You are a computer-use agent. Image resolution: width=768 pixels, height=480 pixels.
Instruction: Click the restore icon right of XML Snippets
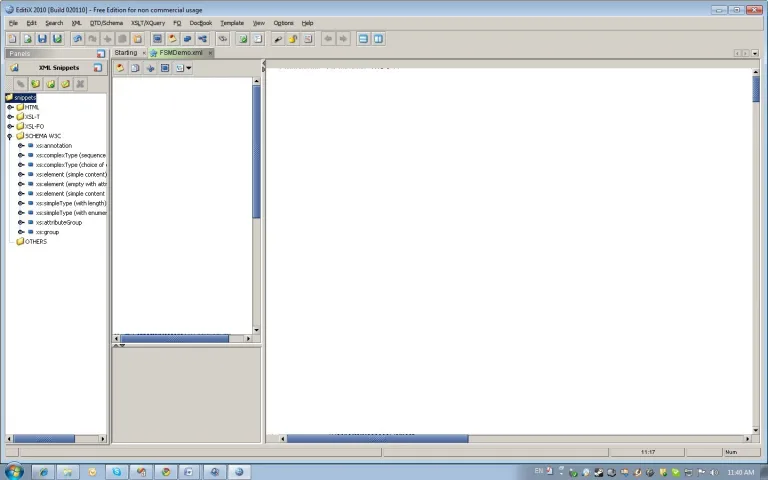[x=98, y=68]
